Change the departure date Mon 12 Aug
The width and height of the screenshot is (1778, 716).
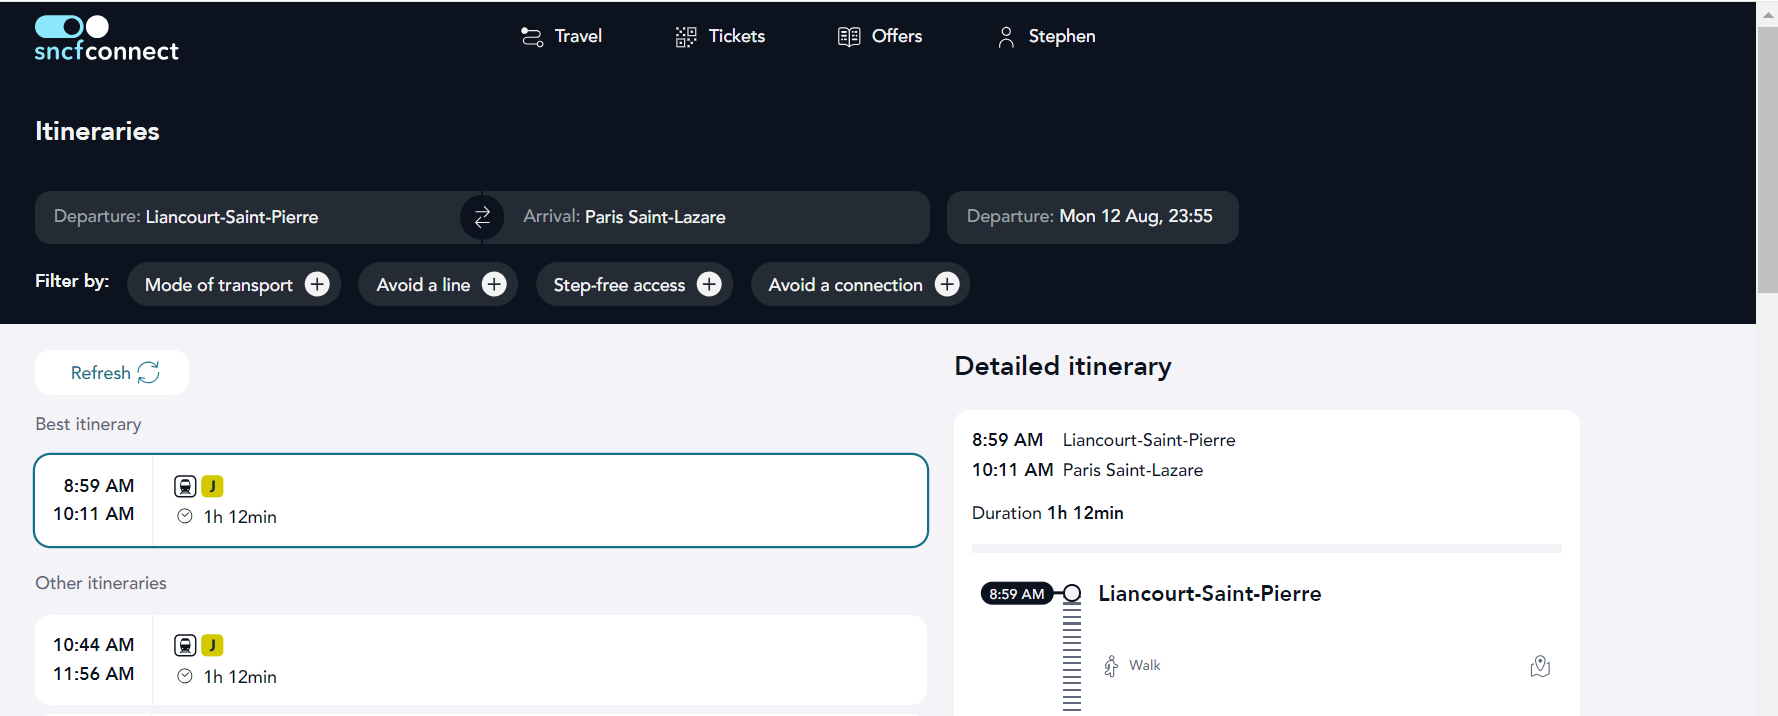click(x=1092, y=217)
